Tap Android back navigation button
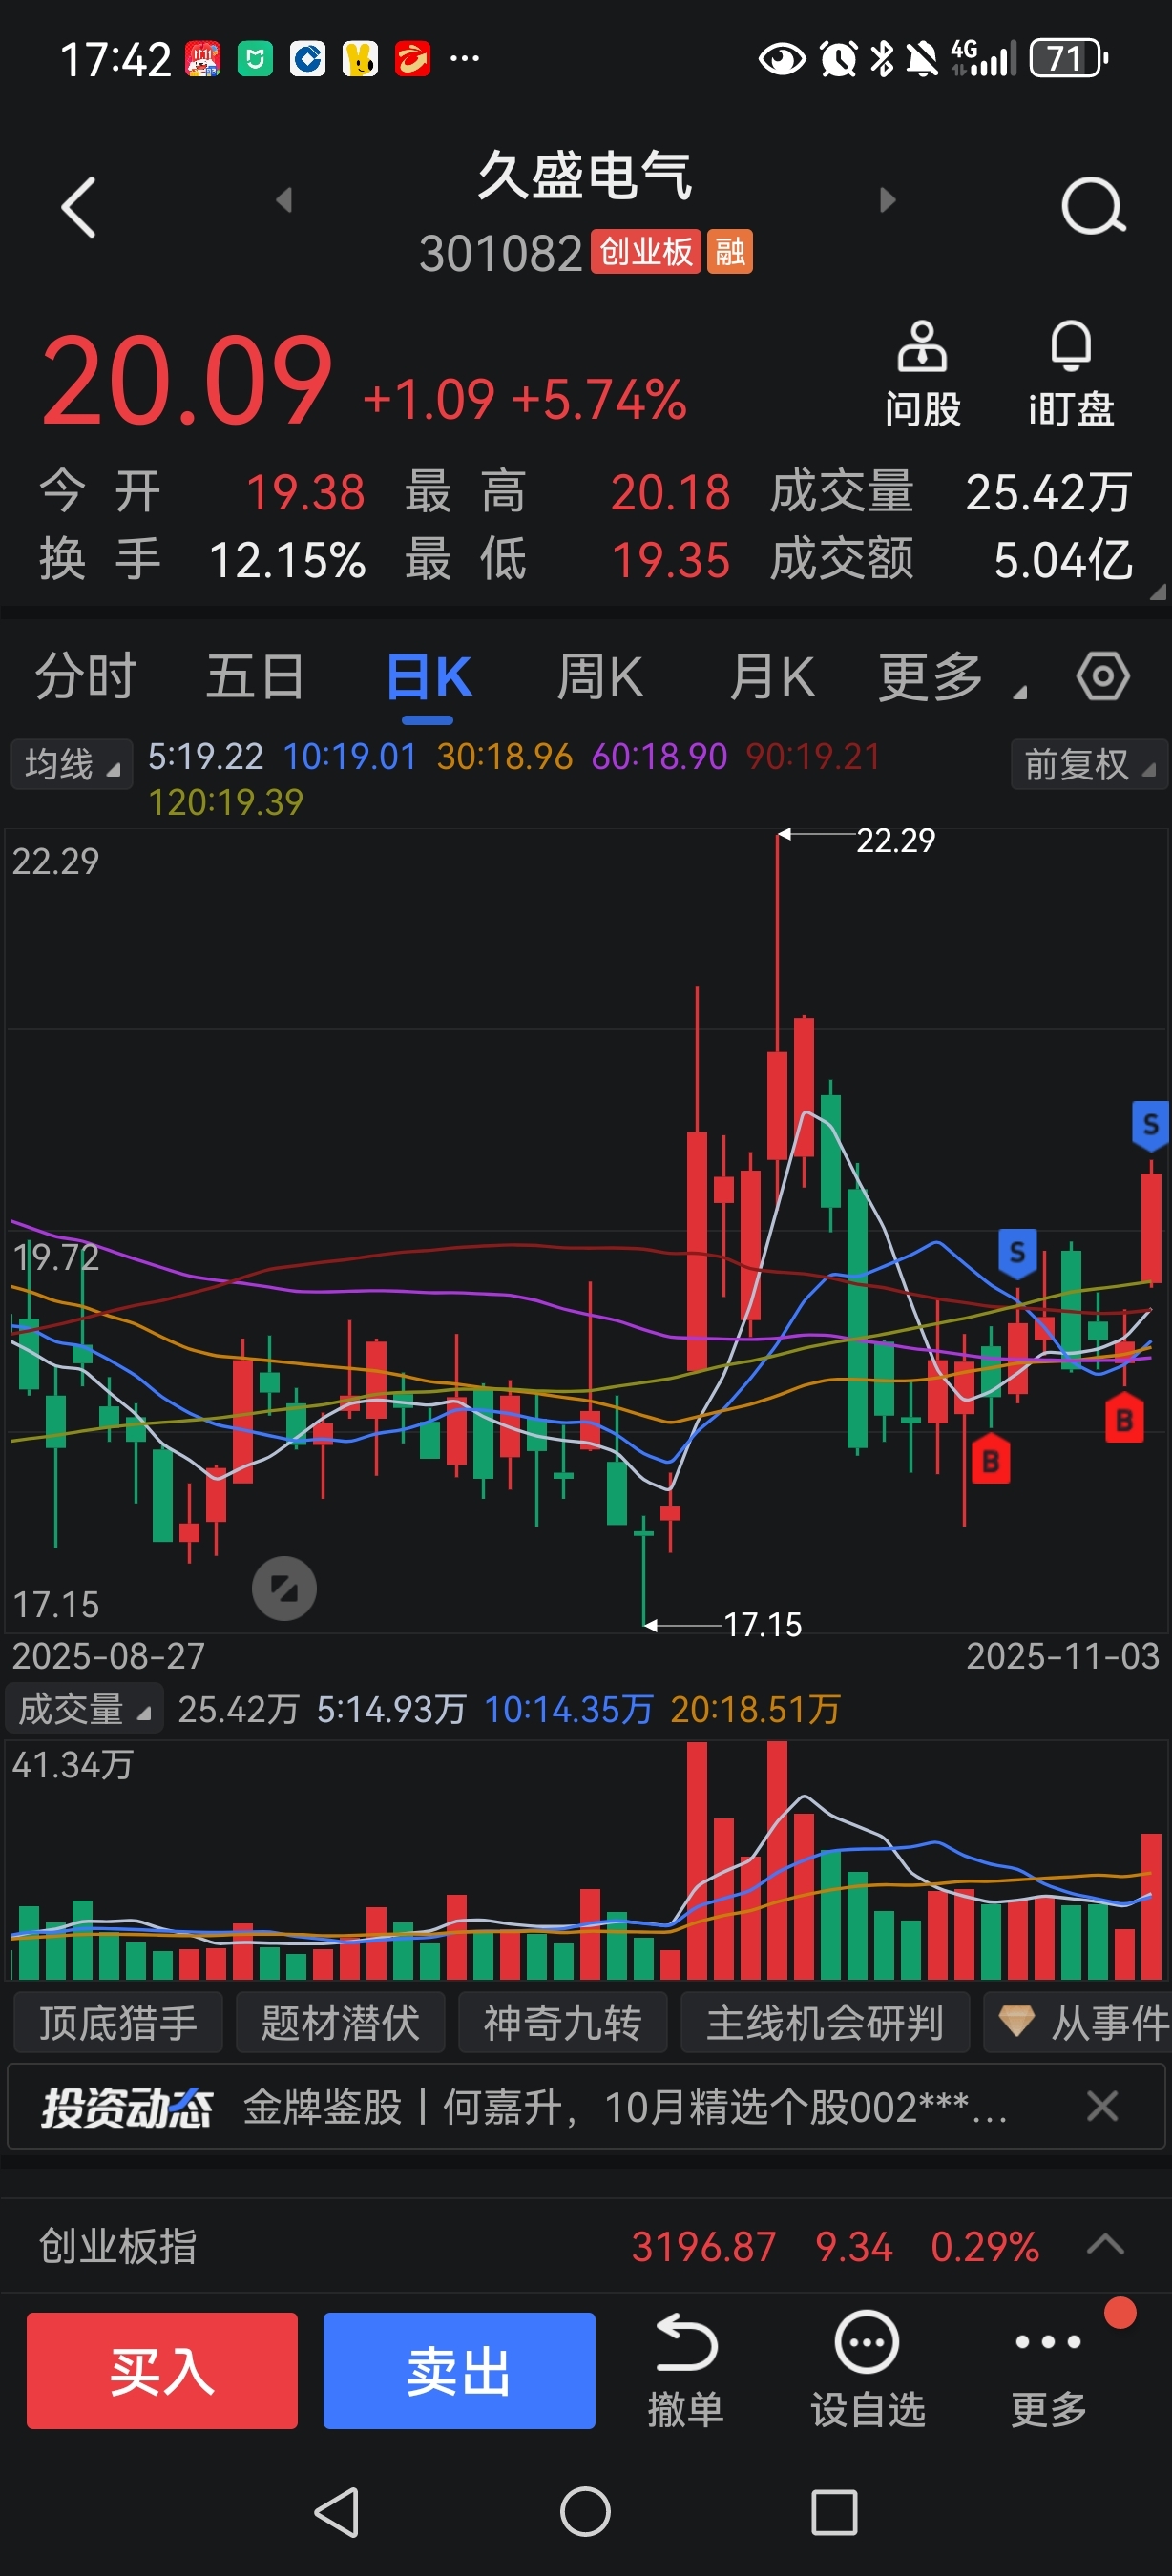 click(337, 2511)
